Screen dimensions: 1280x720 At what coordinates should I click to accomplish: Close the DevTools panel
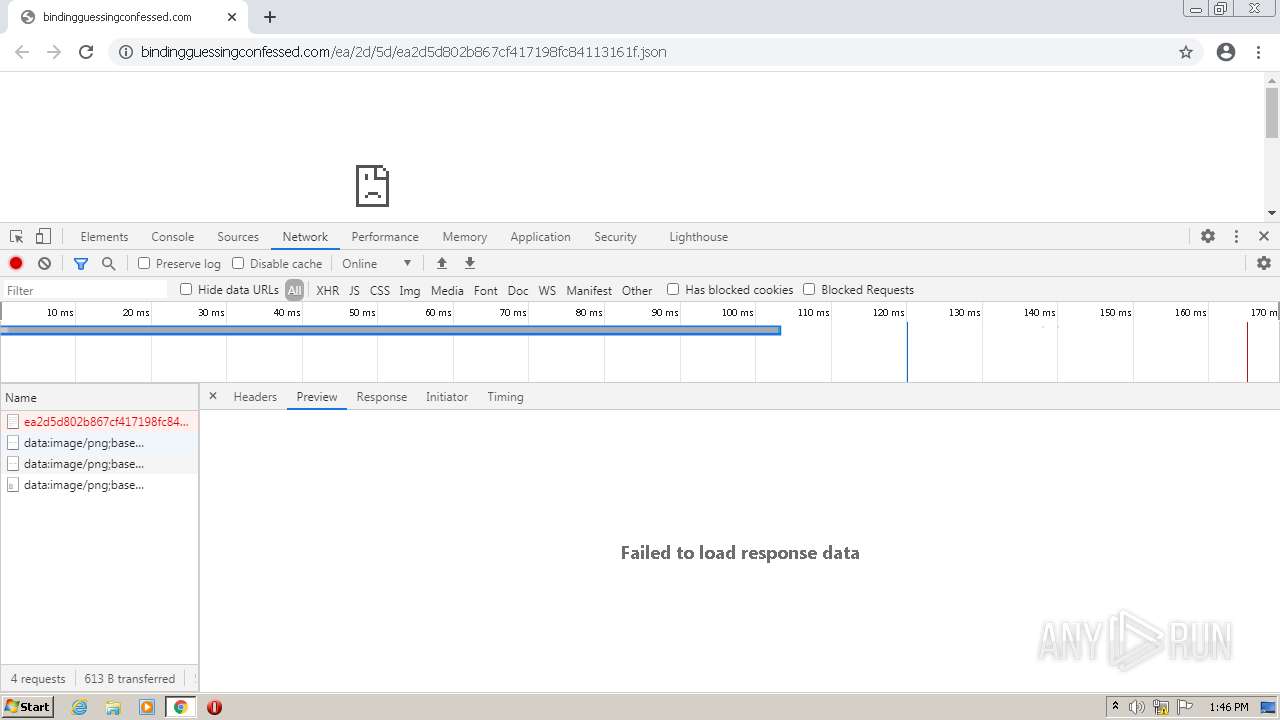[x=1264, y=237]
